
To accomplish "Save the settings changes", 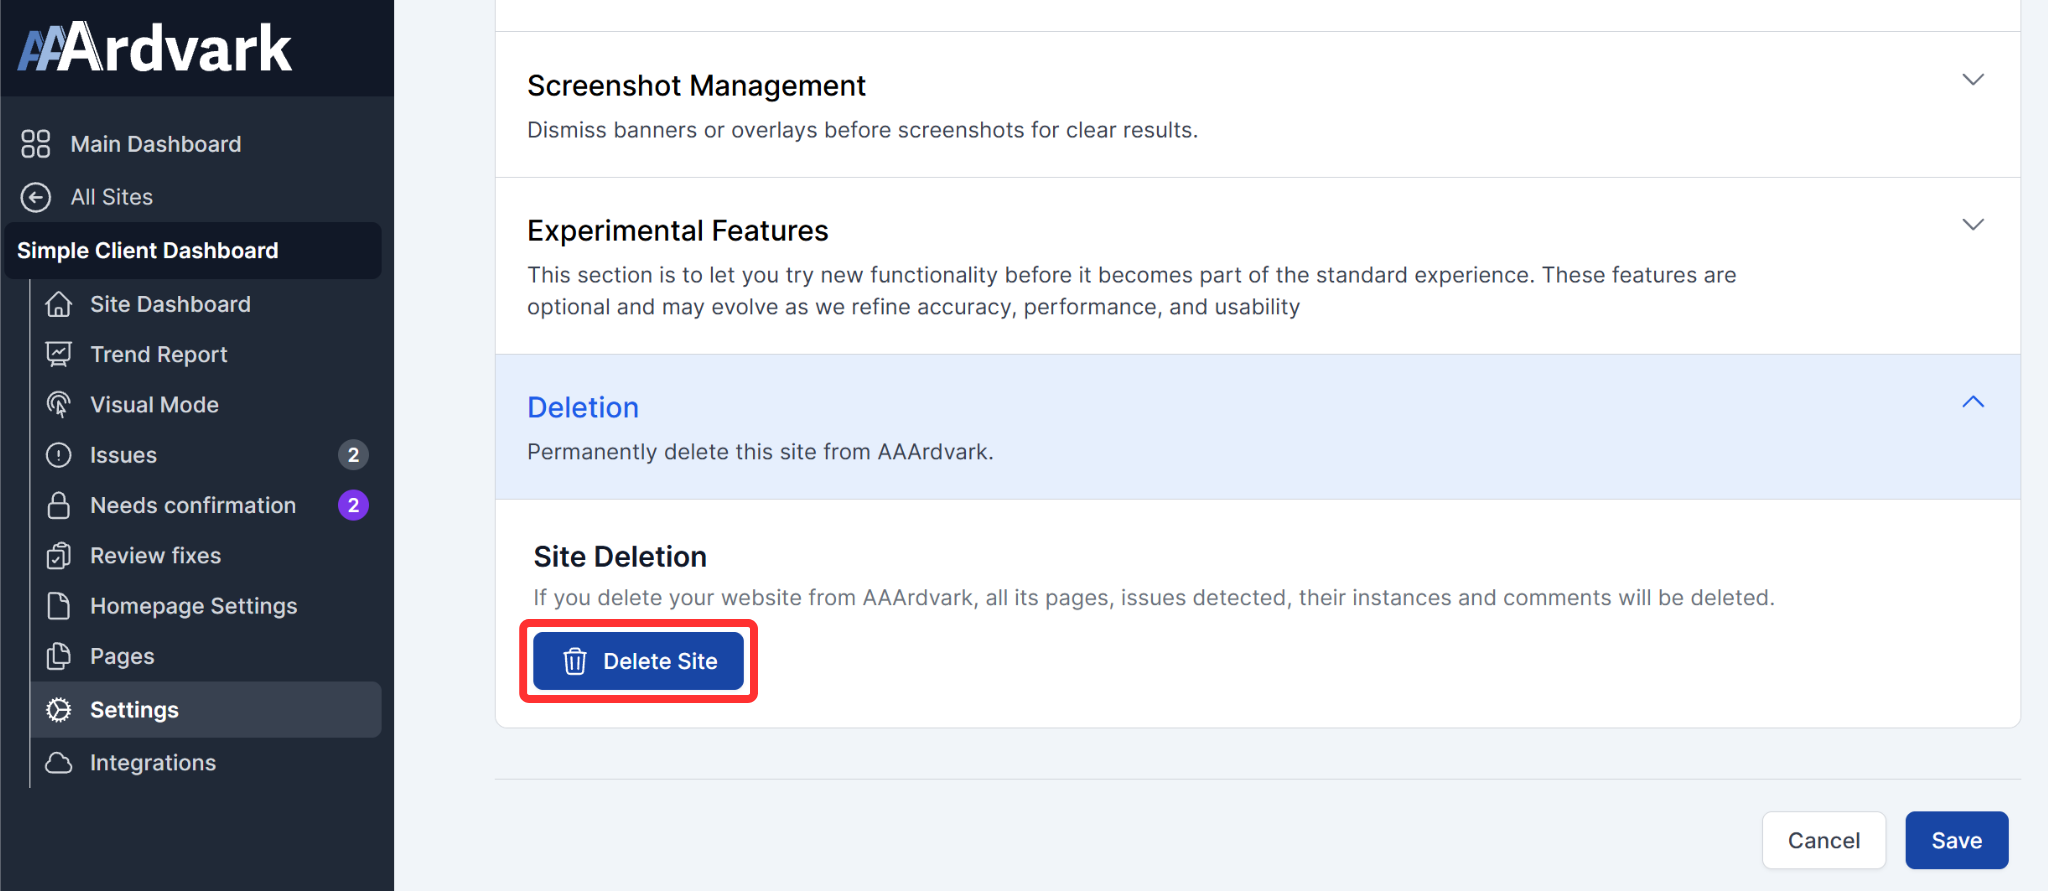I will coord(1956,840).
